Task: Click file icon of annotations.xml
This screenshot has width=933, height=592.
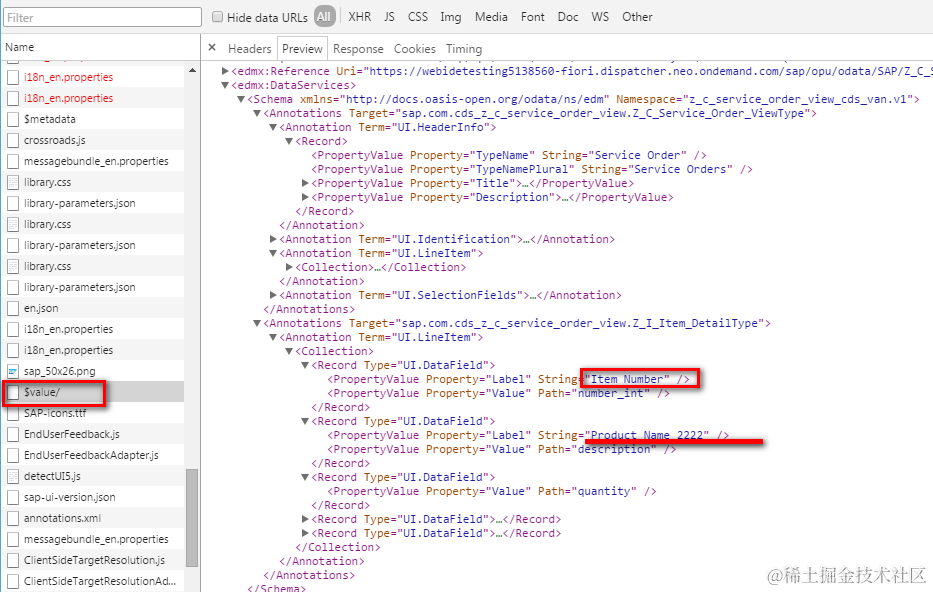Action: click(12, 518)
